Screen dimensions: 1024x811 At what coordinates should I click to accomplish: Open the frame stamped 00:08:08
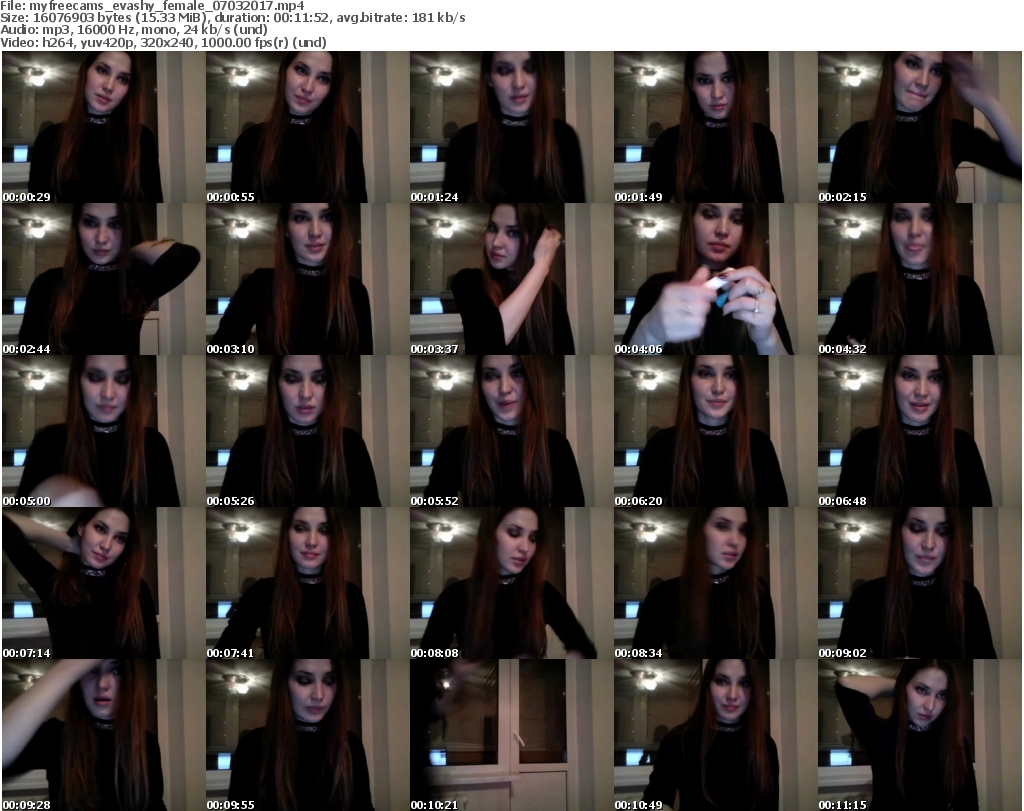[511, 583]
